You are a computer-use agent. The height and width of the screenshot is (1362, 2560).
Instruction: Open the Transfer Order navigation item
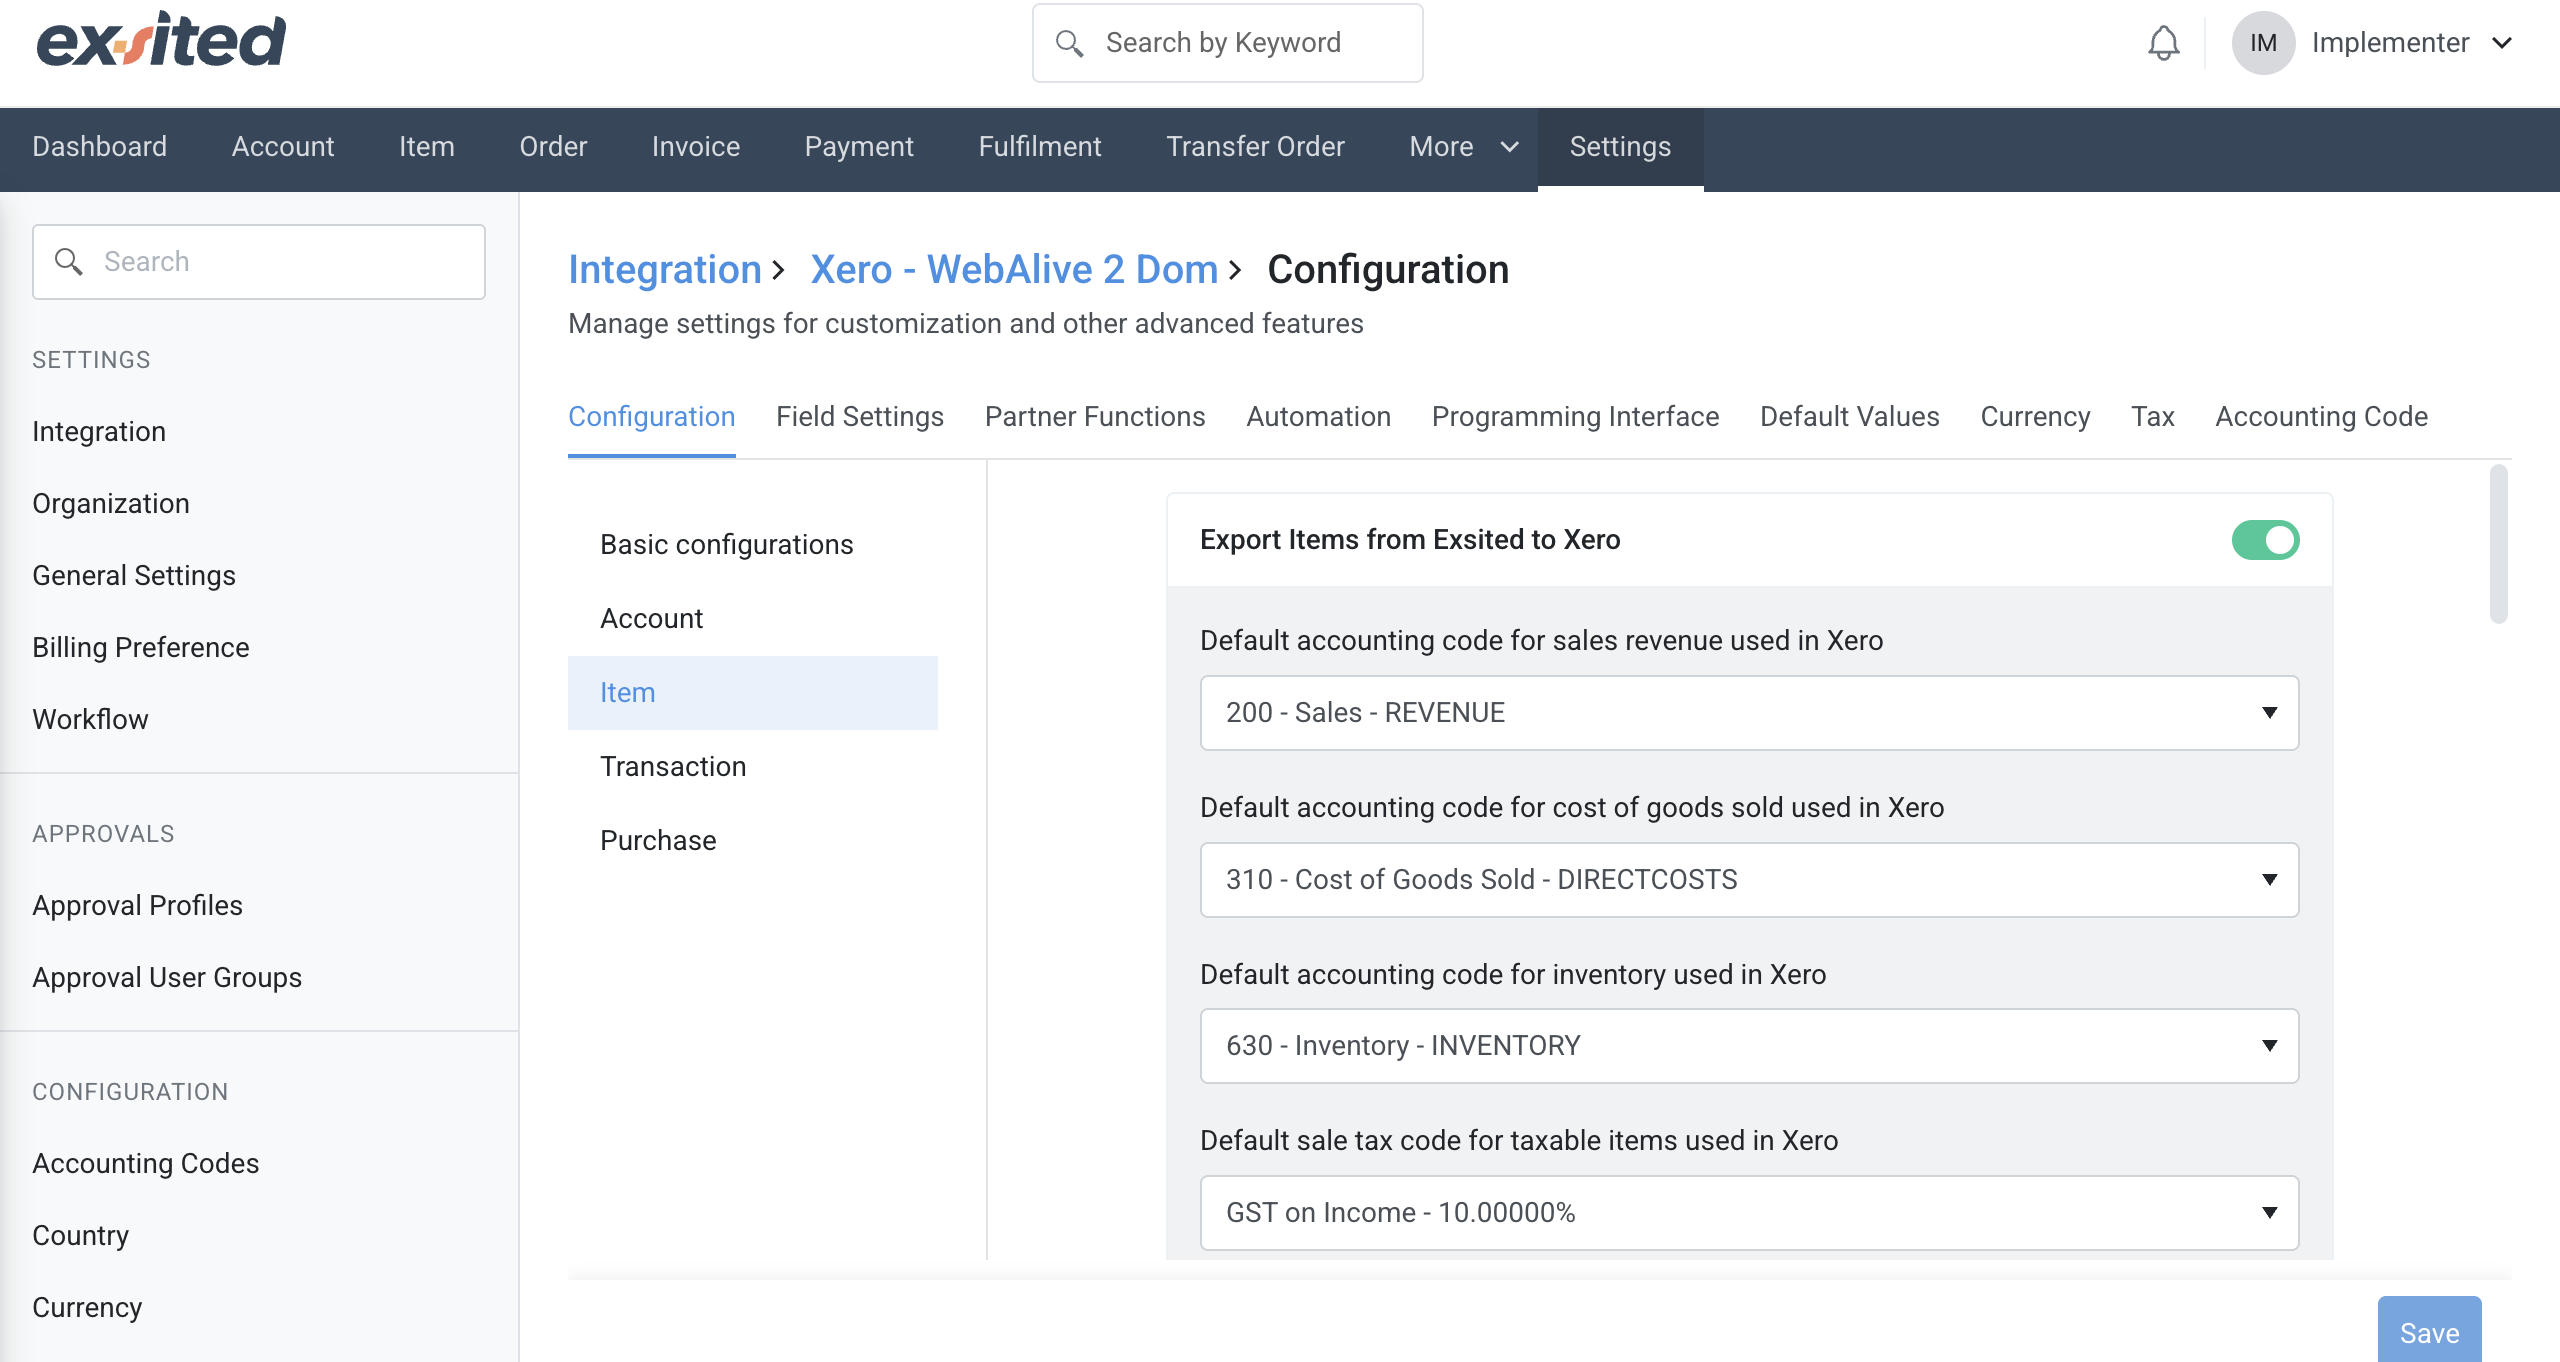click(x=1255, y=147)
